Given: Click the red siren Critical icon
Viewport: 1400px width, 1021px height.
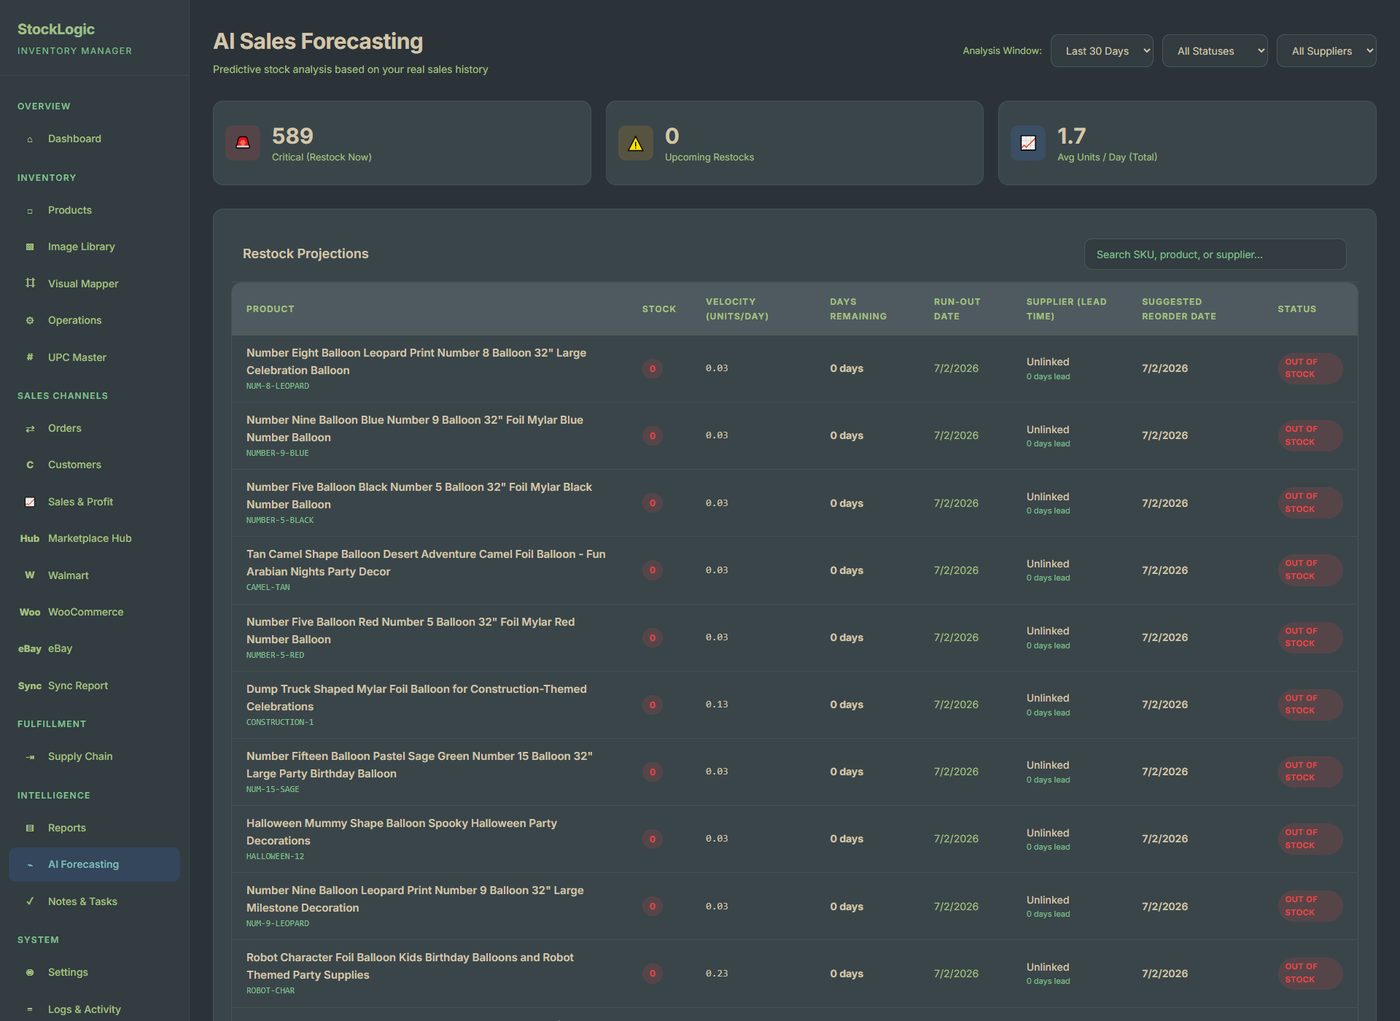Looking at the screenshot, I should coord(243,143).
